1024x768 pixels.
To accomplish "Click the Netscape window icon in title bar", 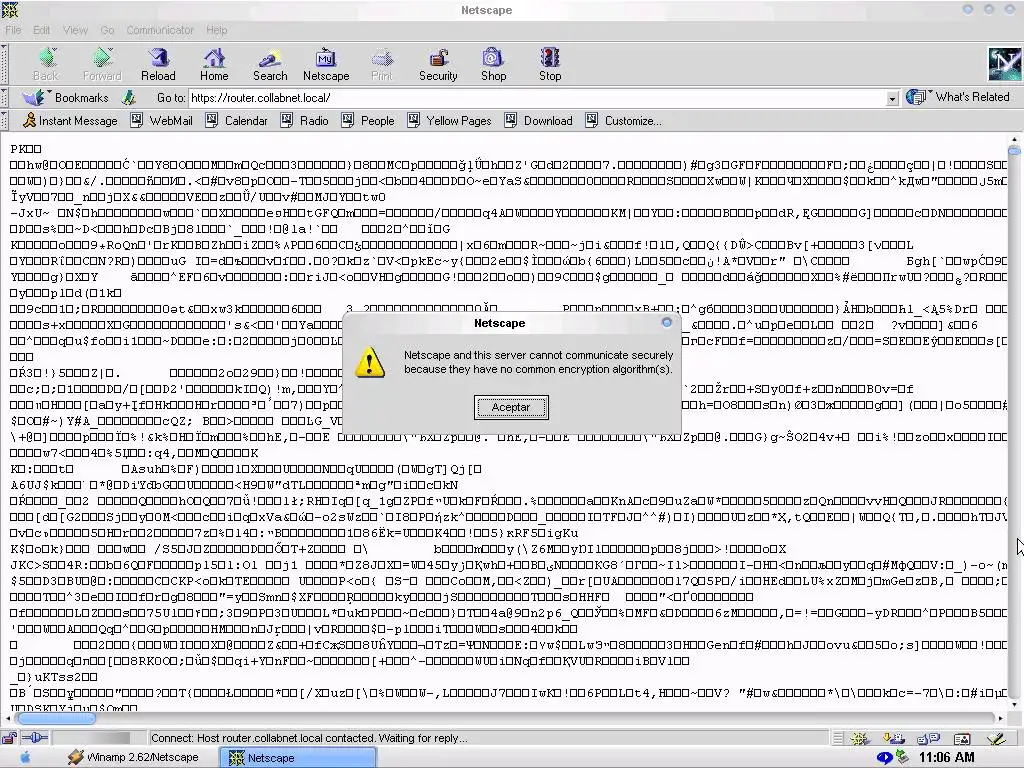I will click(10, 10).
